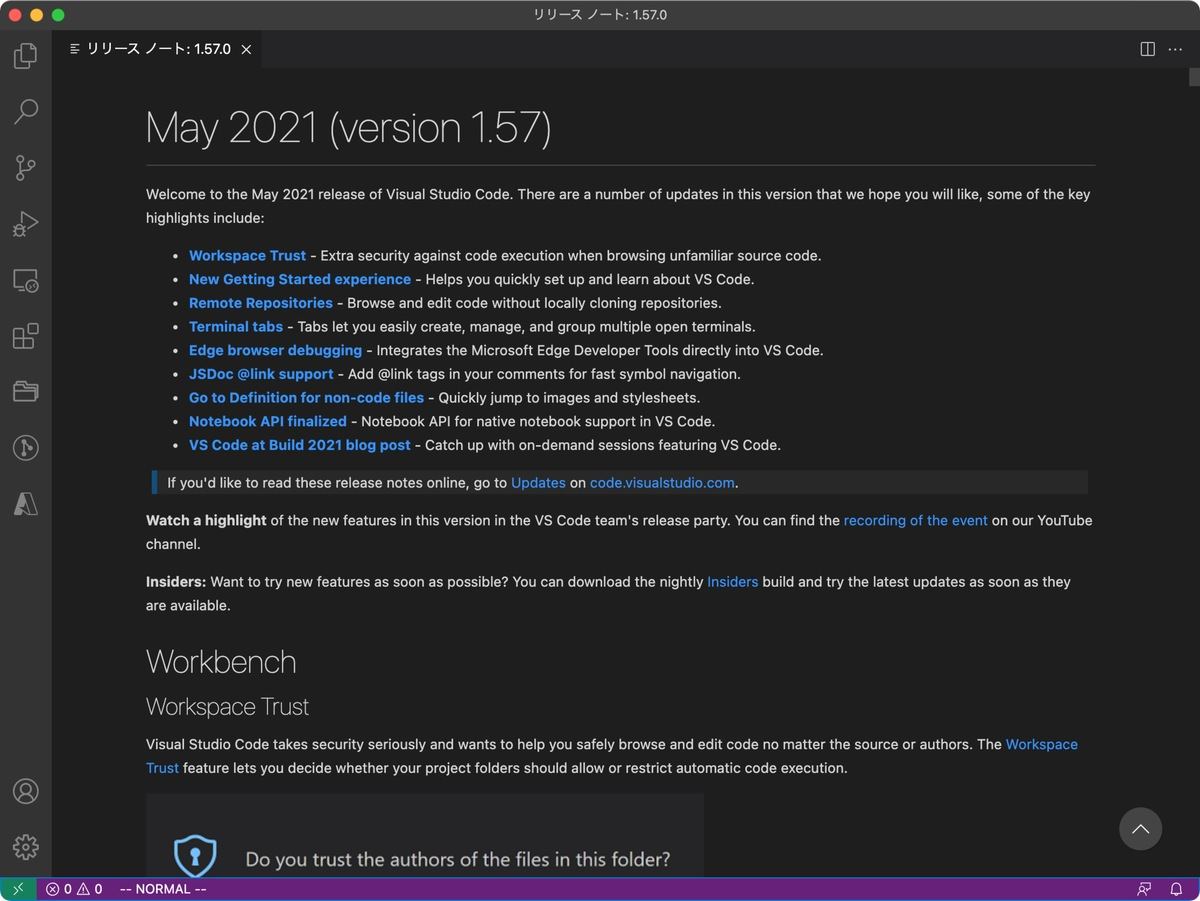Open the Remote Repositories link
This screenshot has height=901, width=1200.
pyautogui.click(x=261, y=303)
